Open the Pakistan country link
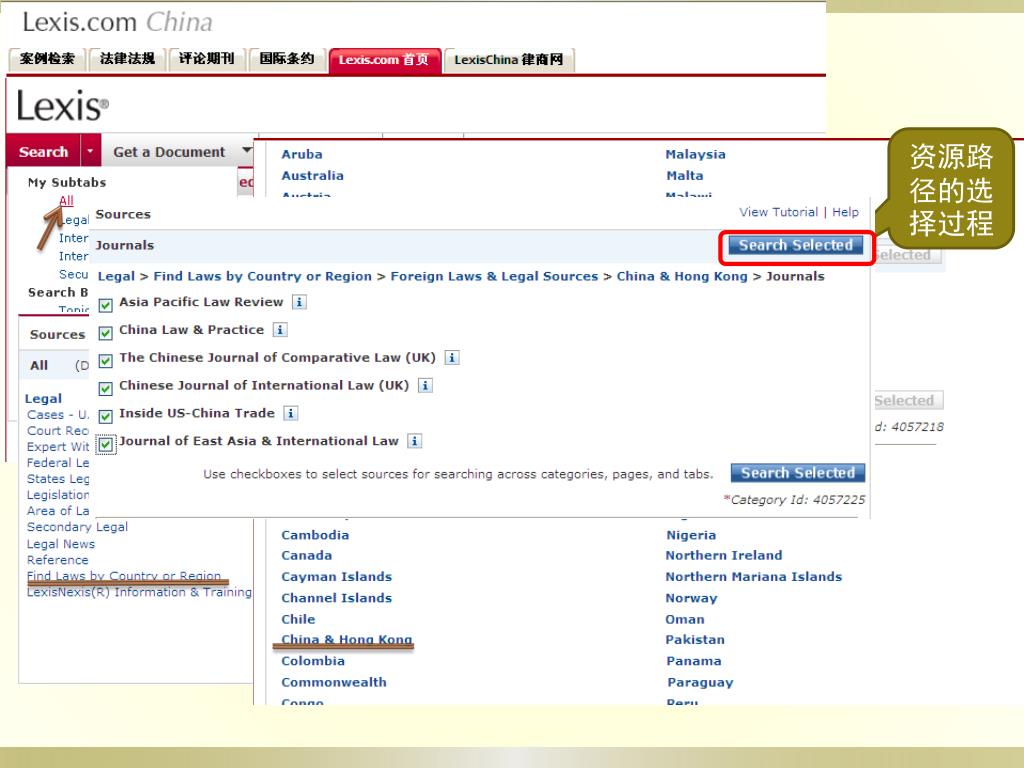The height and width of the screenshot is (768, 1024). pyautogui.click(x=695, y=640)
